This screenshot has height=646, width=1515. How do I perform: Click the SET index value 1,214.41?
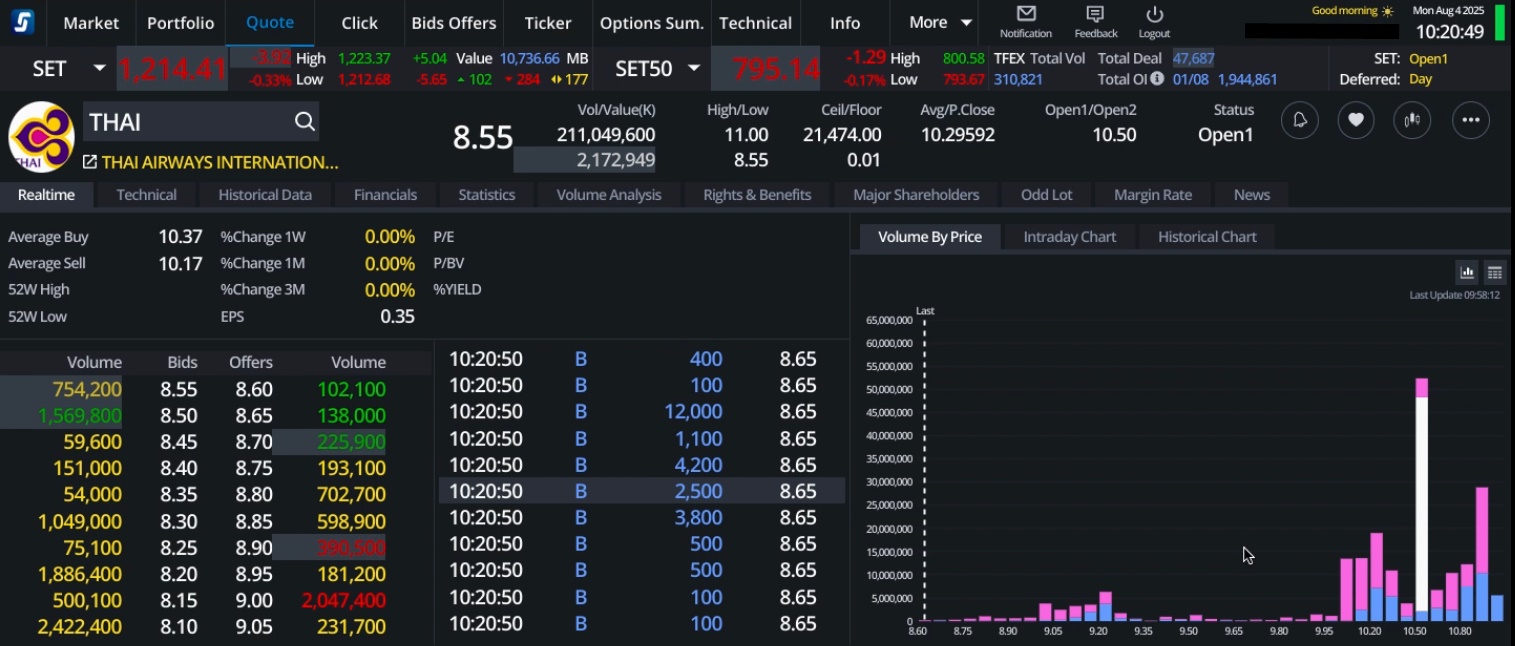173,69
